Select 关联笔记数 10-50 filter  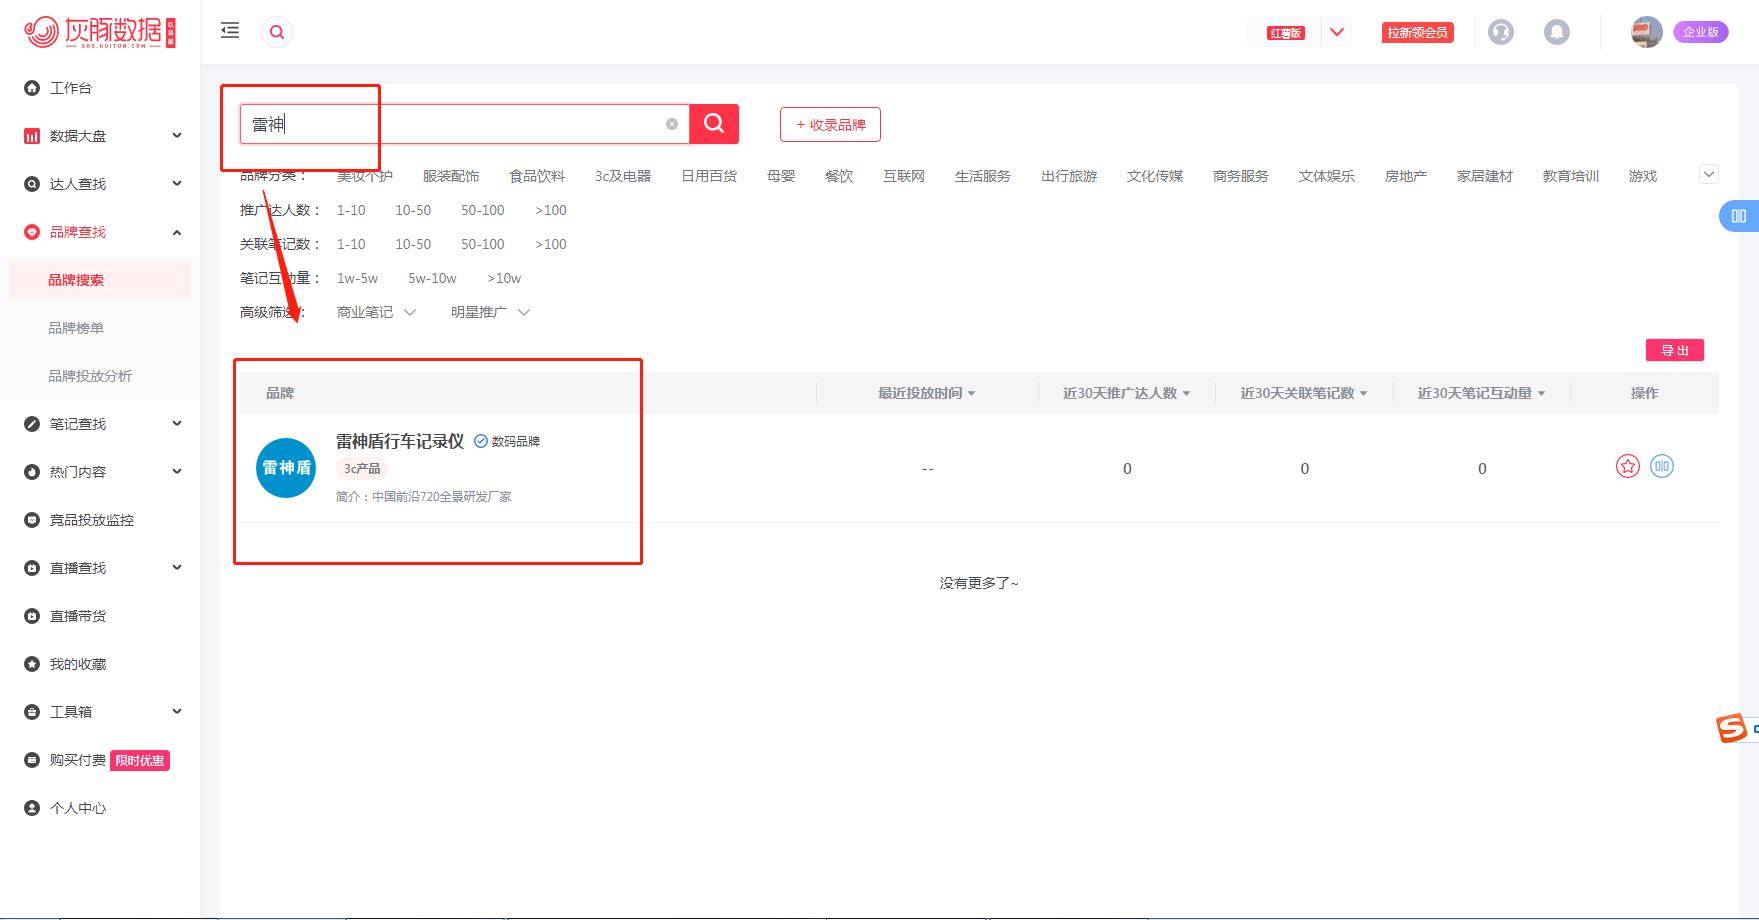pyautogui.click(x=413, y=244)
